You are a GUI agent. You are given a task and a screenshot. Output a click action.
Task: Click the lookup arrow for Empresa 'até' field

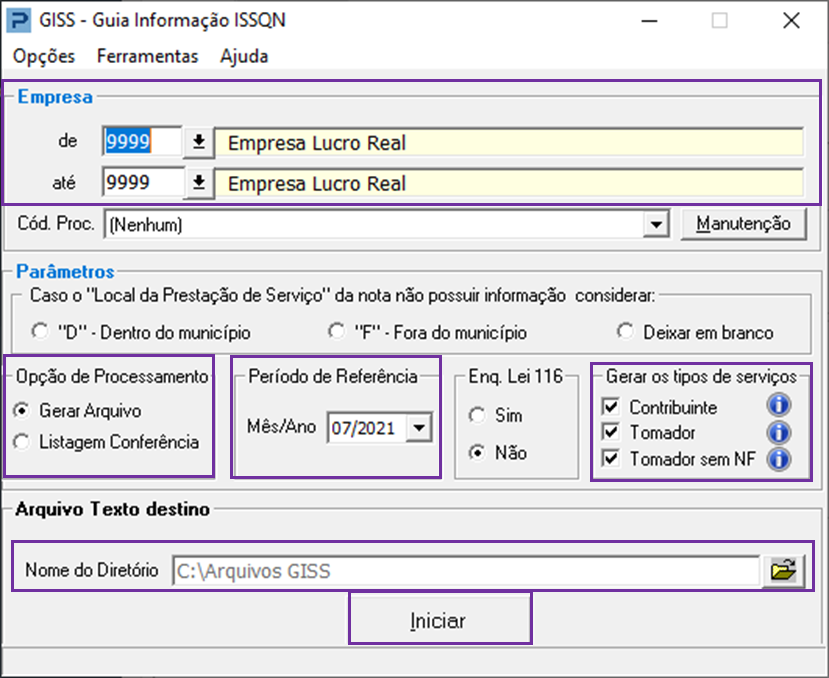(198, 183)
